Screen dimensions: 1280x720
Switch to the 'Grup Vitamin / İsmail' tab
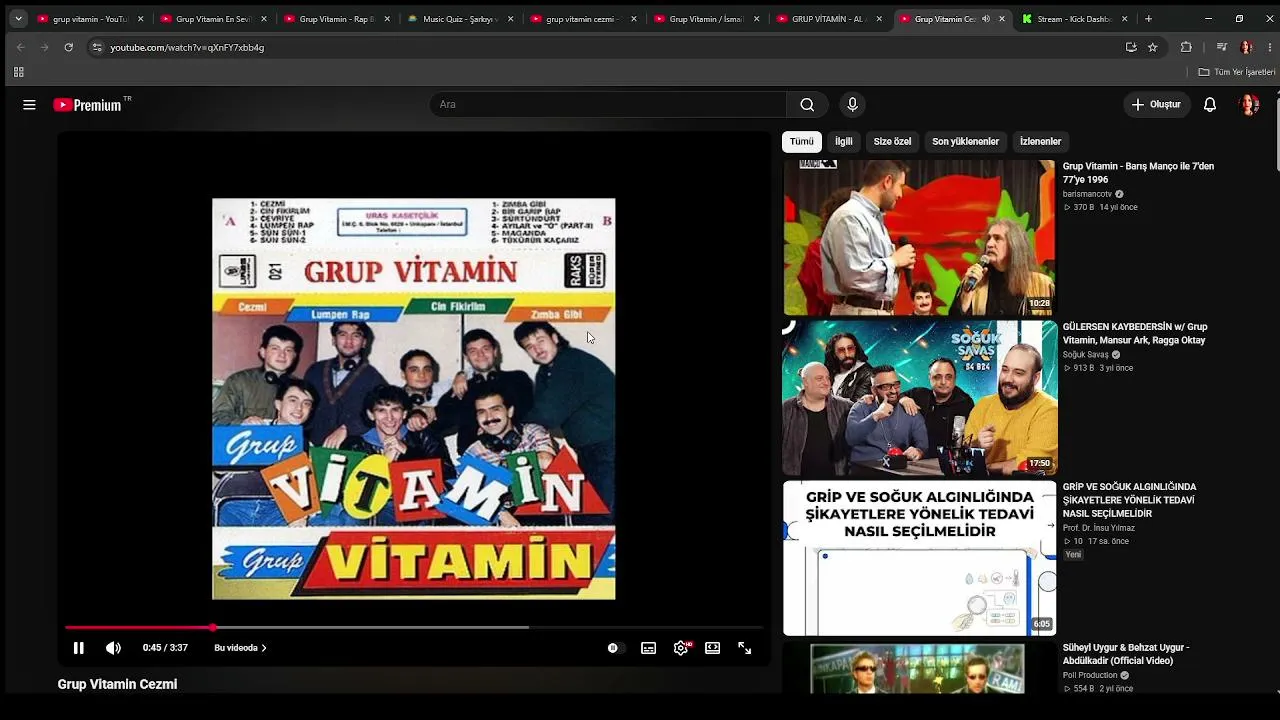click(x=707, y=19)
